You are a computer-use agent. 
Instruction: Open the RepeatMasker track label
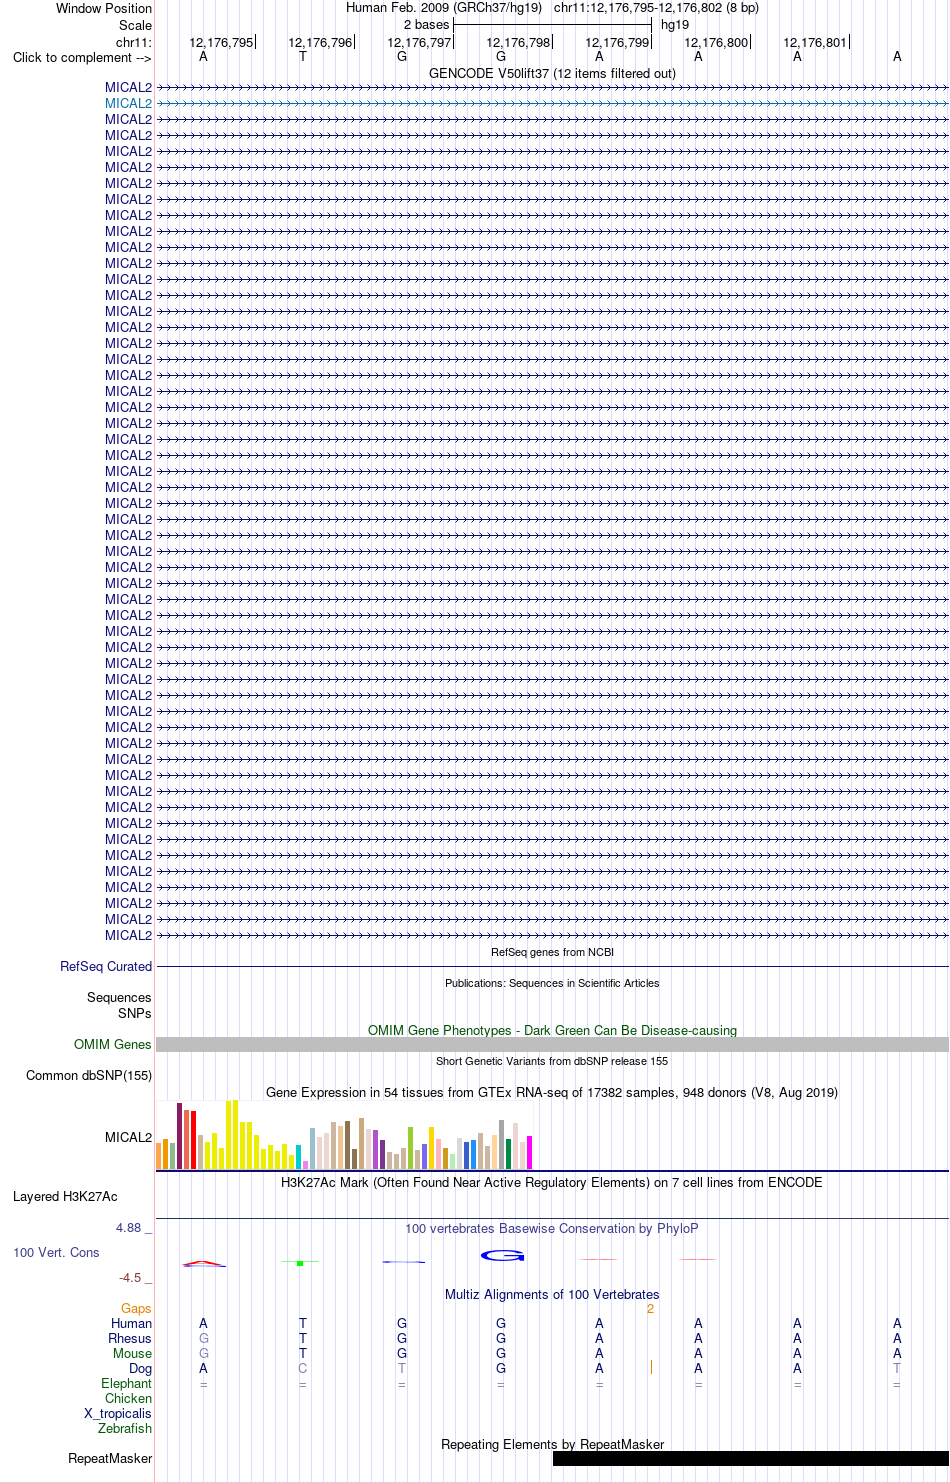[110, 1458]
